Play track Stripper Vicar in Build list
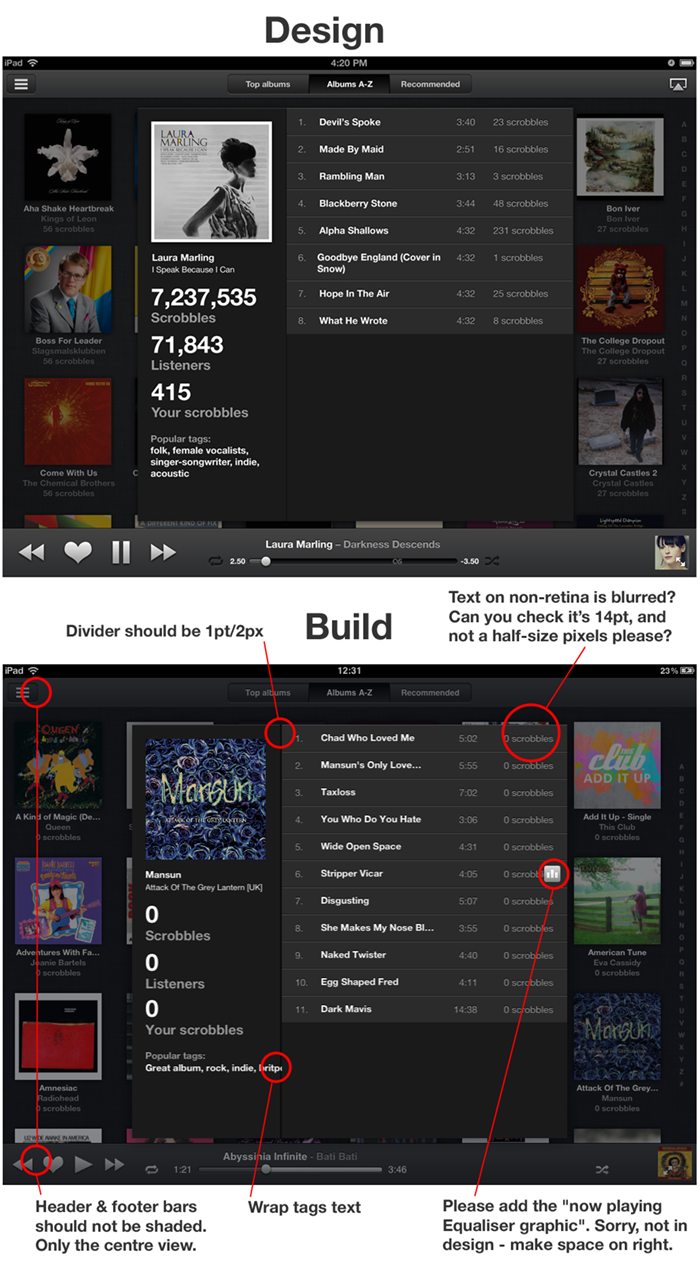The width and height of the screenshot is (700, 1269). (x=424, y=874)
